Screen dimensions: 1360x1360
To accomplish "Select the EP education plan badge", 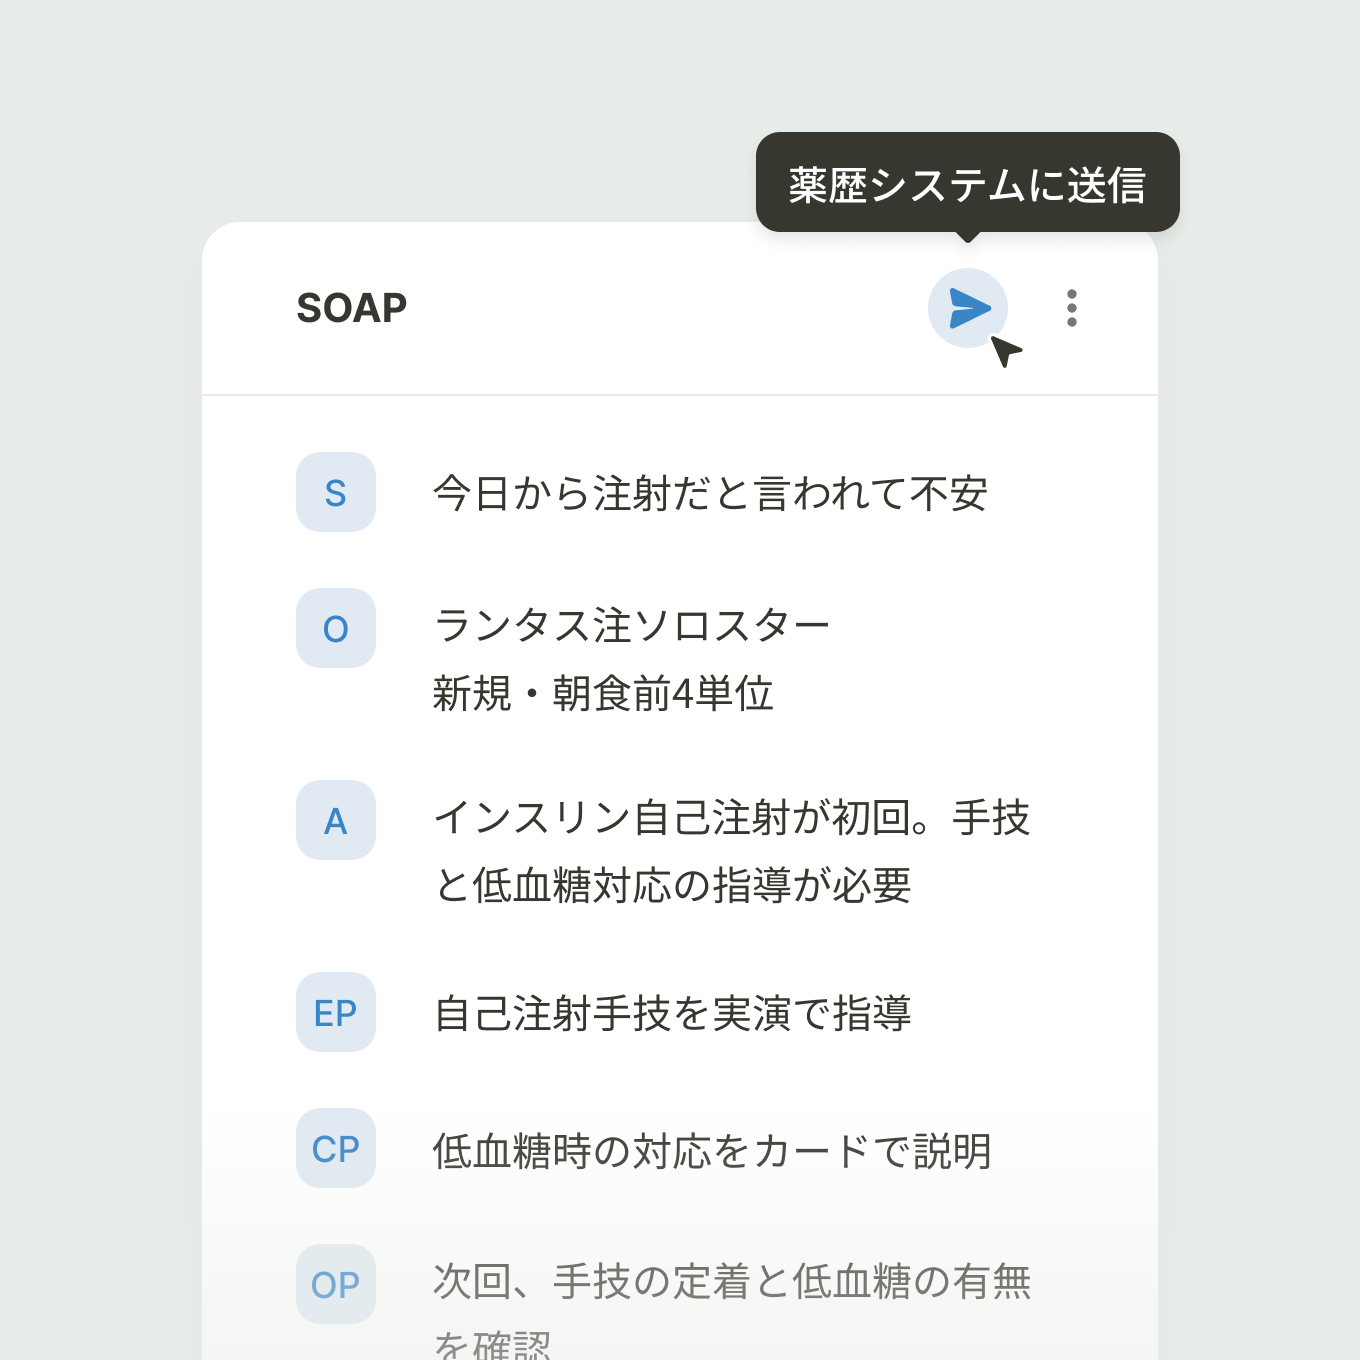I will pyautogui.click(x=336, y=1012).
